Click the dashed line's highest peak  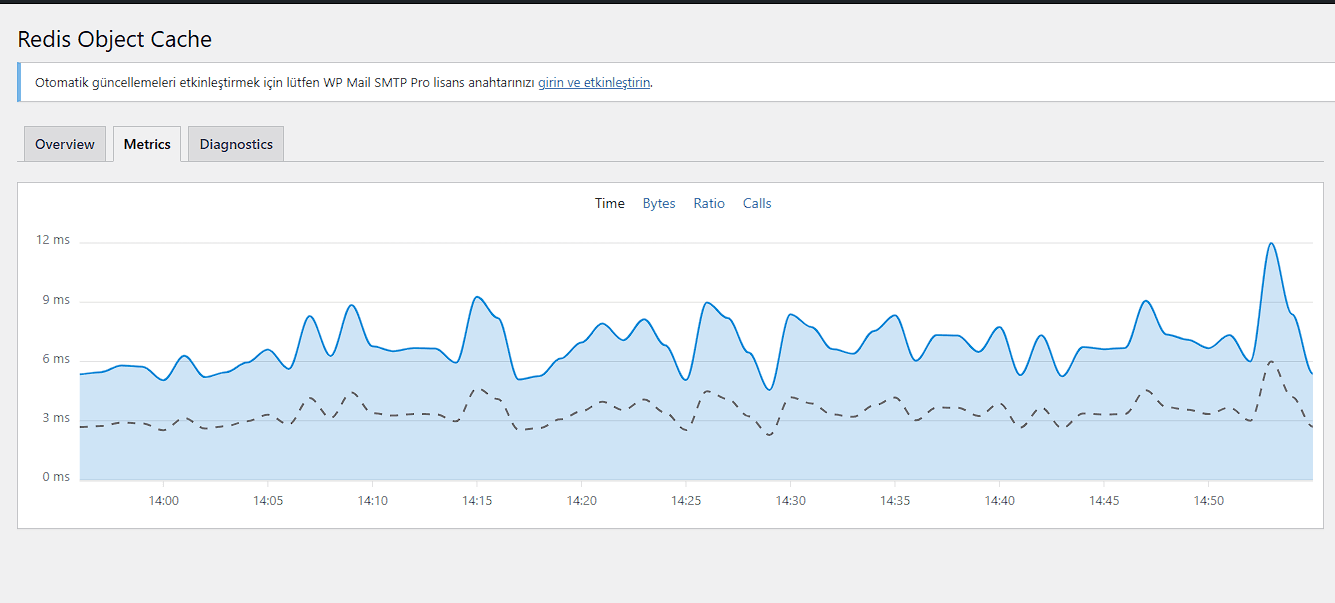pos(1271,362)
